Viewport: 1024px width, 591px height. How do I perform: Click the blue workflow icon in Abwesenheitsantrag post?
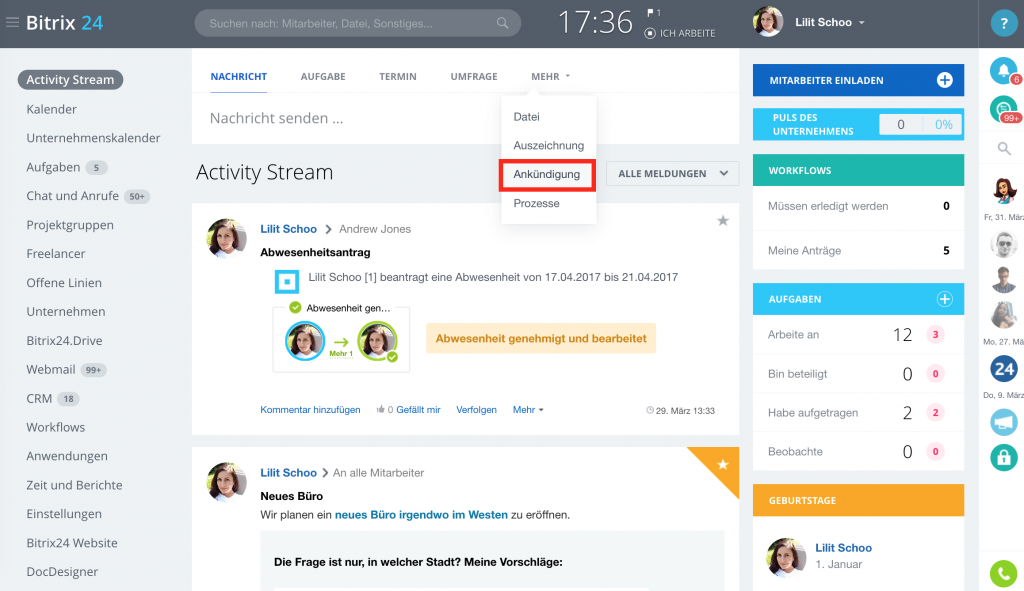[287, 282]
